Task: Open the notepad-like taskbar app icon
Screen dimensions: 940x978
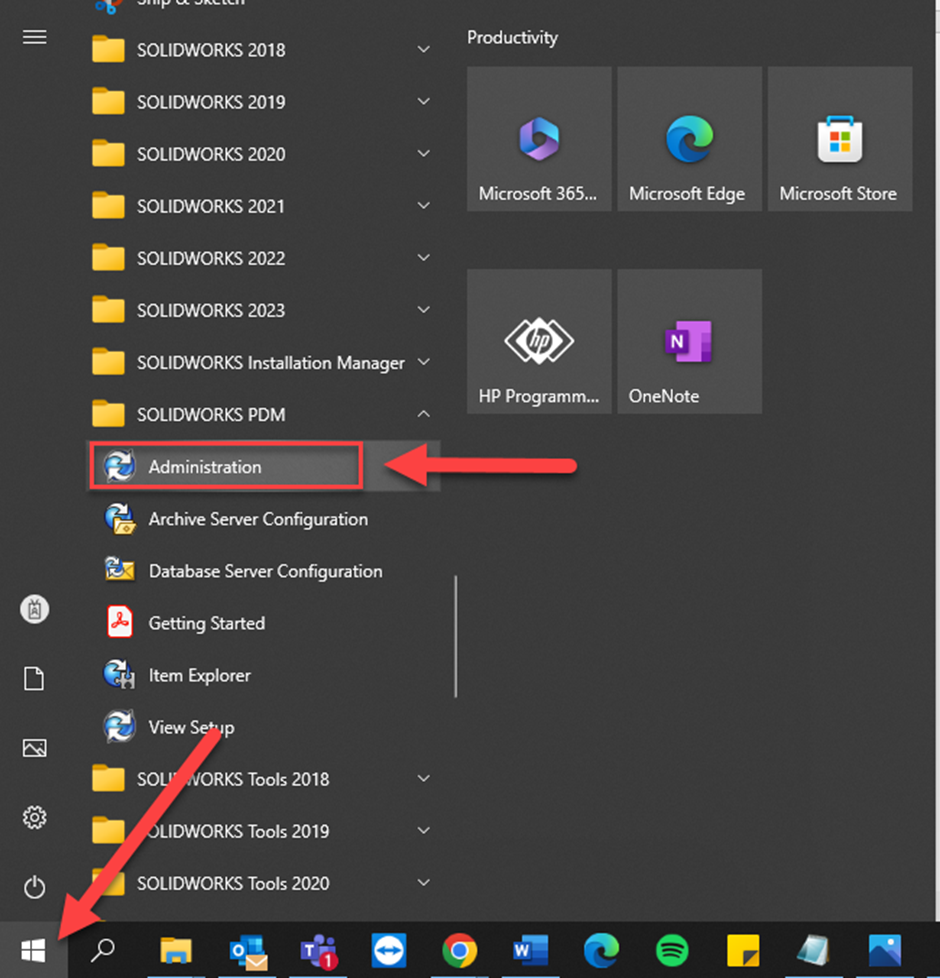Action: (813, 951)
